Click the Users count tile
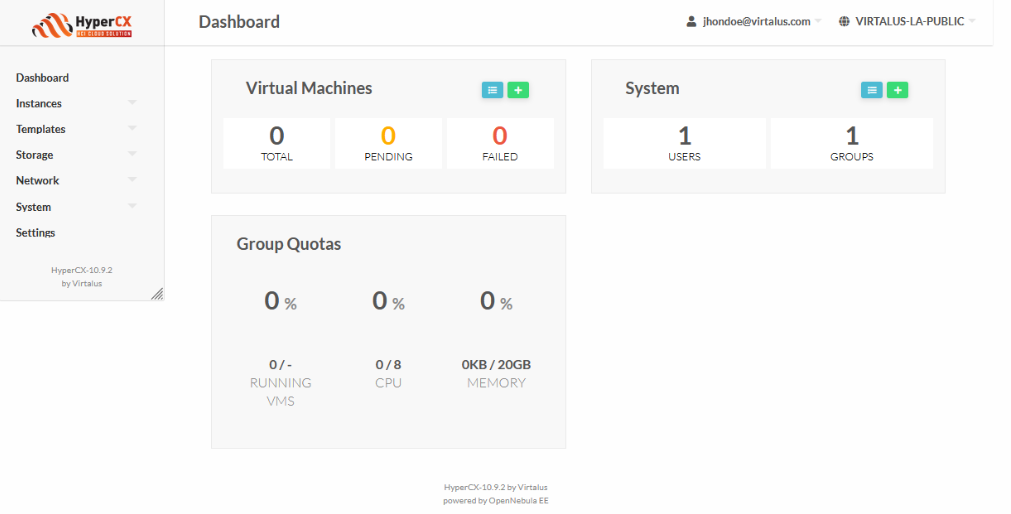The height and width of the screenshot is (514, 1011). pos(685,143)
